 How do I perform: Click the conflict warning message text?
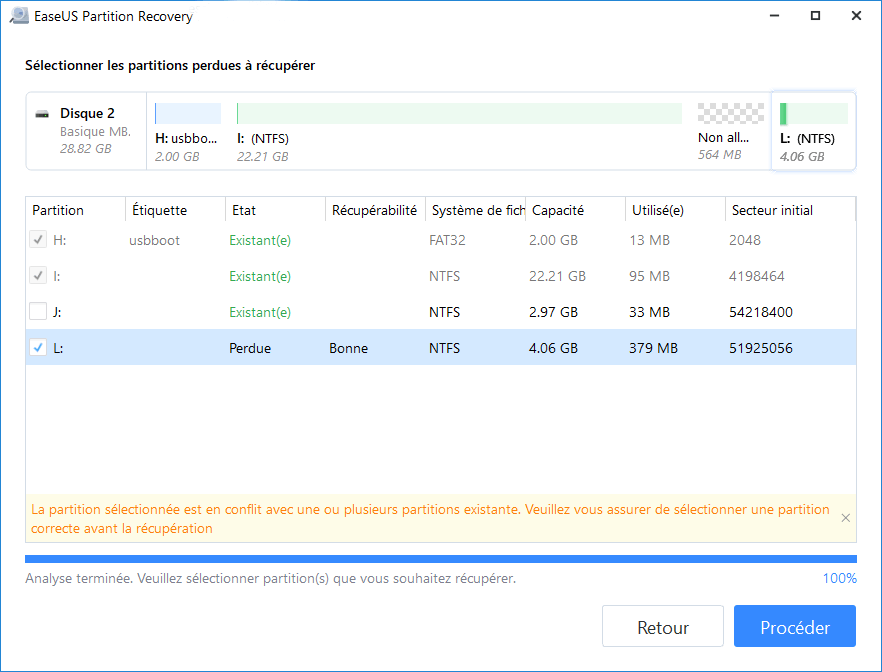point(430,518)
